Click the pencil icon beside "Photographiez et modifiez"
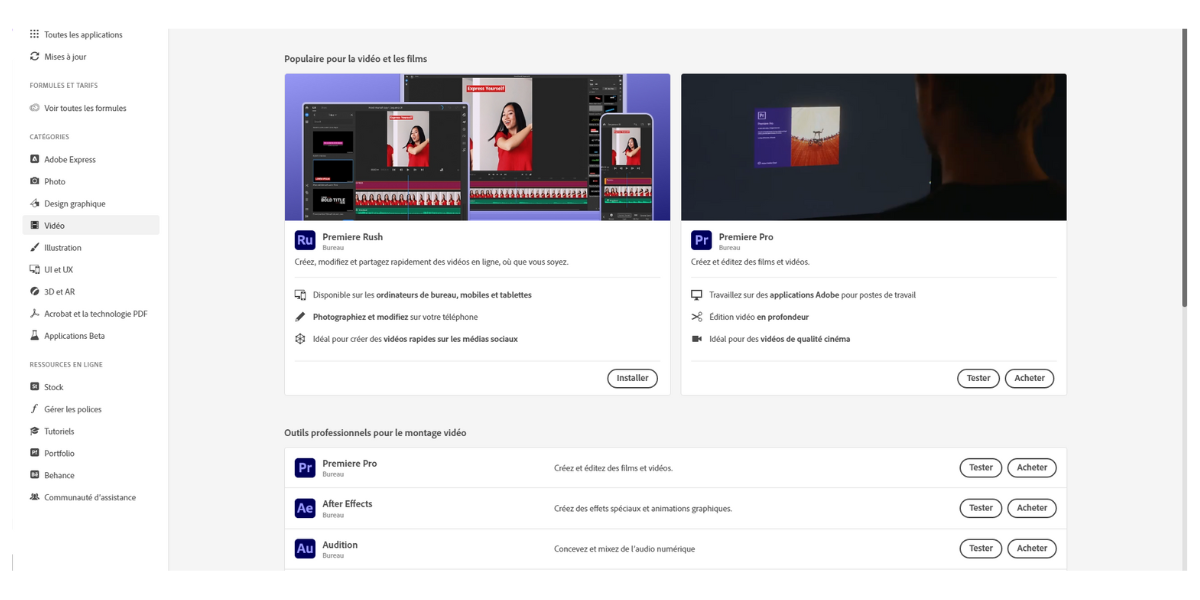This screenshot has height=600, width=1200. pyautogui.click(x=300, y=317)
